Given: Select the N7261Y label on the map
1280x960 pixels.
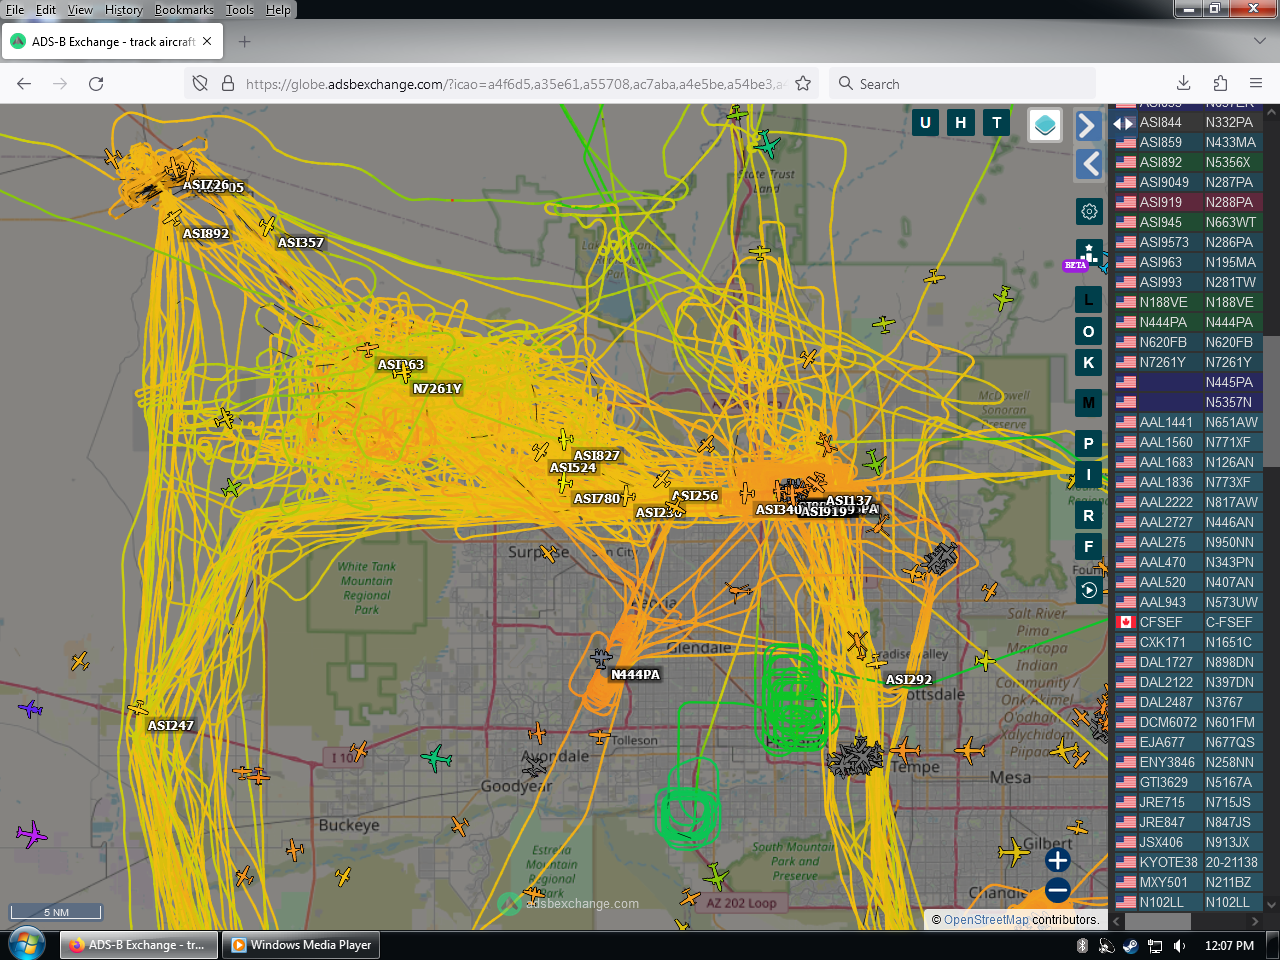Looking at the screenshot, I should [437, 389].
